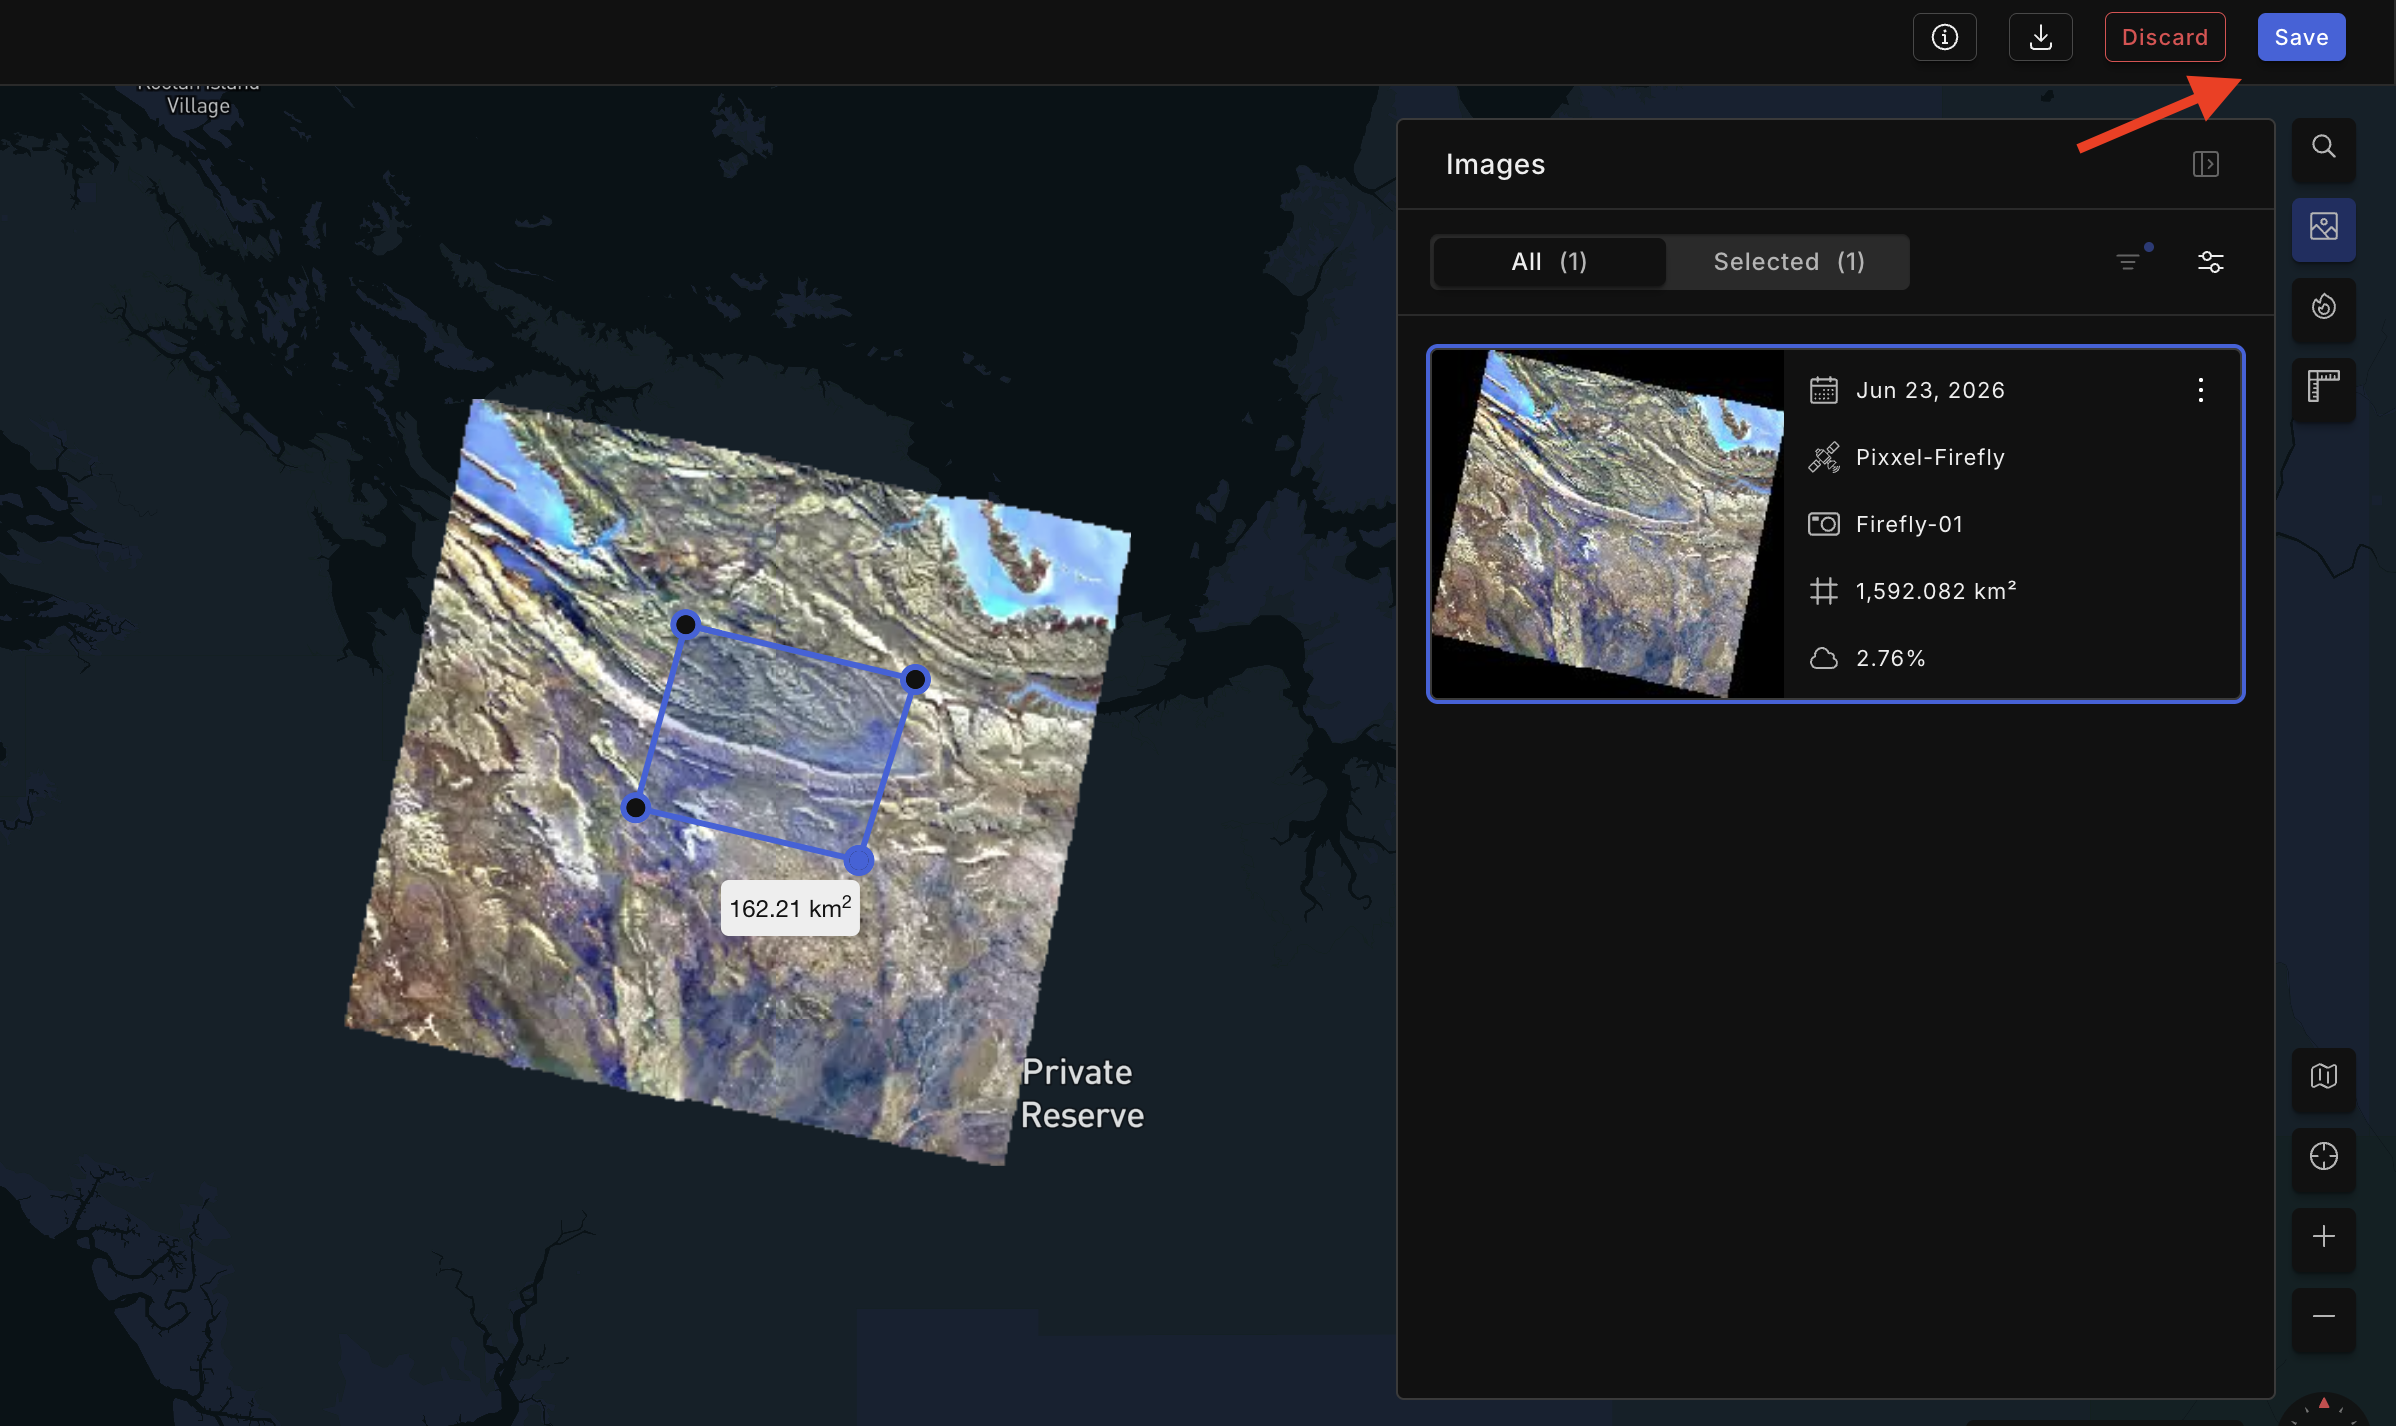Screen dimensions: 2396x1426
Task: Switch to the All (1) tab
Action: 1549,262
